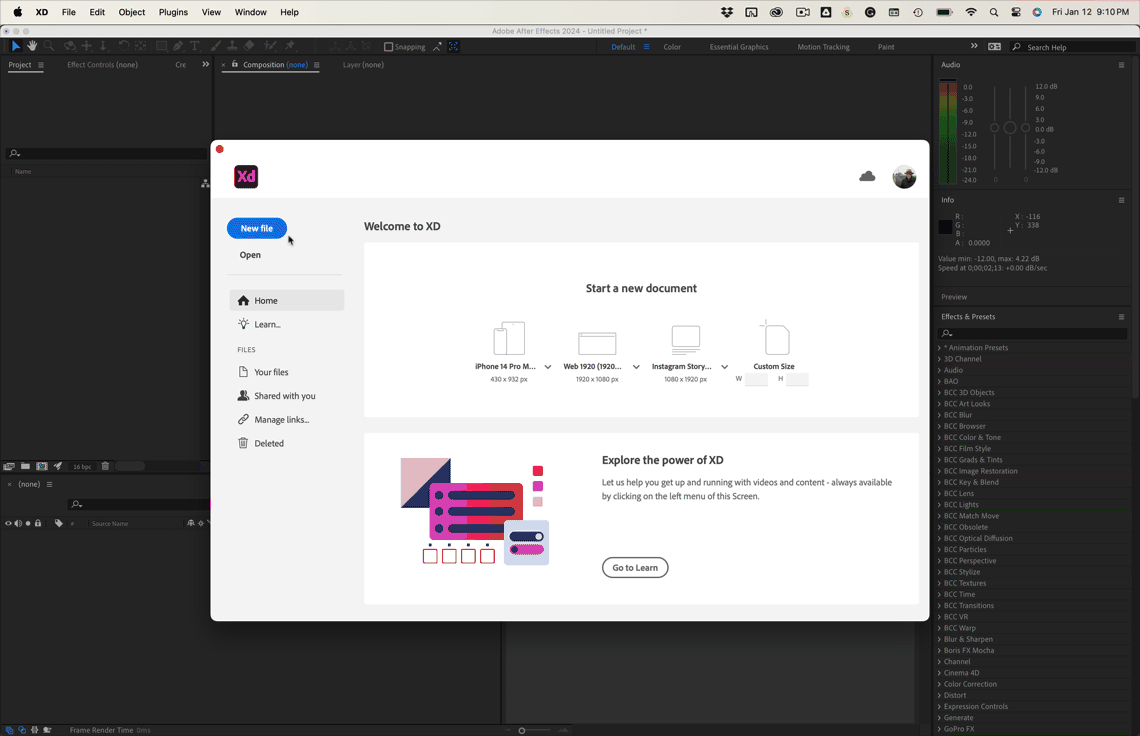The image size is (1140, 736).
Task: Click the custom width W input field
Action: point(756,379)
